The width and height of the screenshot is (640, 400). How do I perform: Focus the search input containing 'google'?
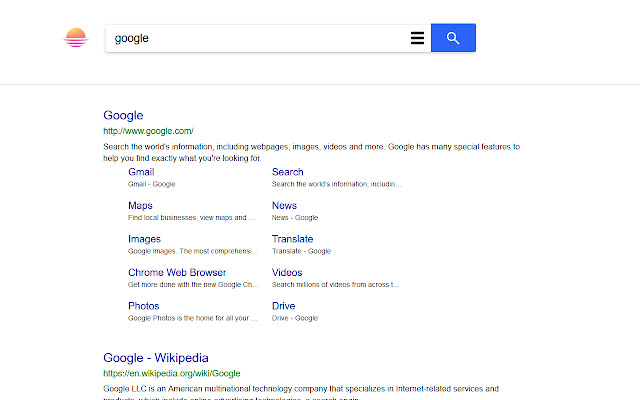255,38
